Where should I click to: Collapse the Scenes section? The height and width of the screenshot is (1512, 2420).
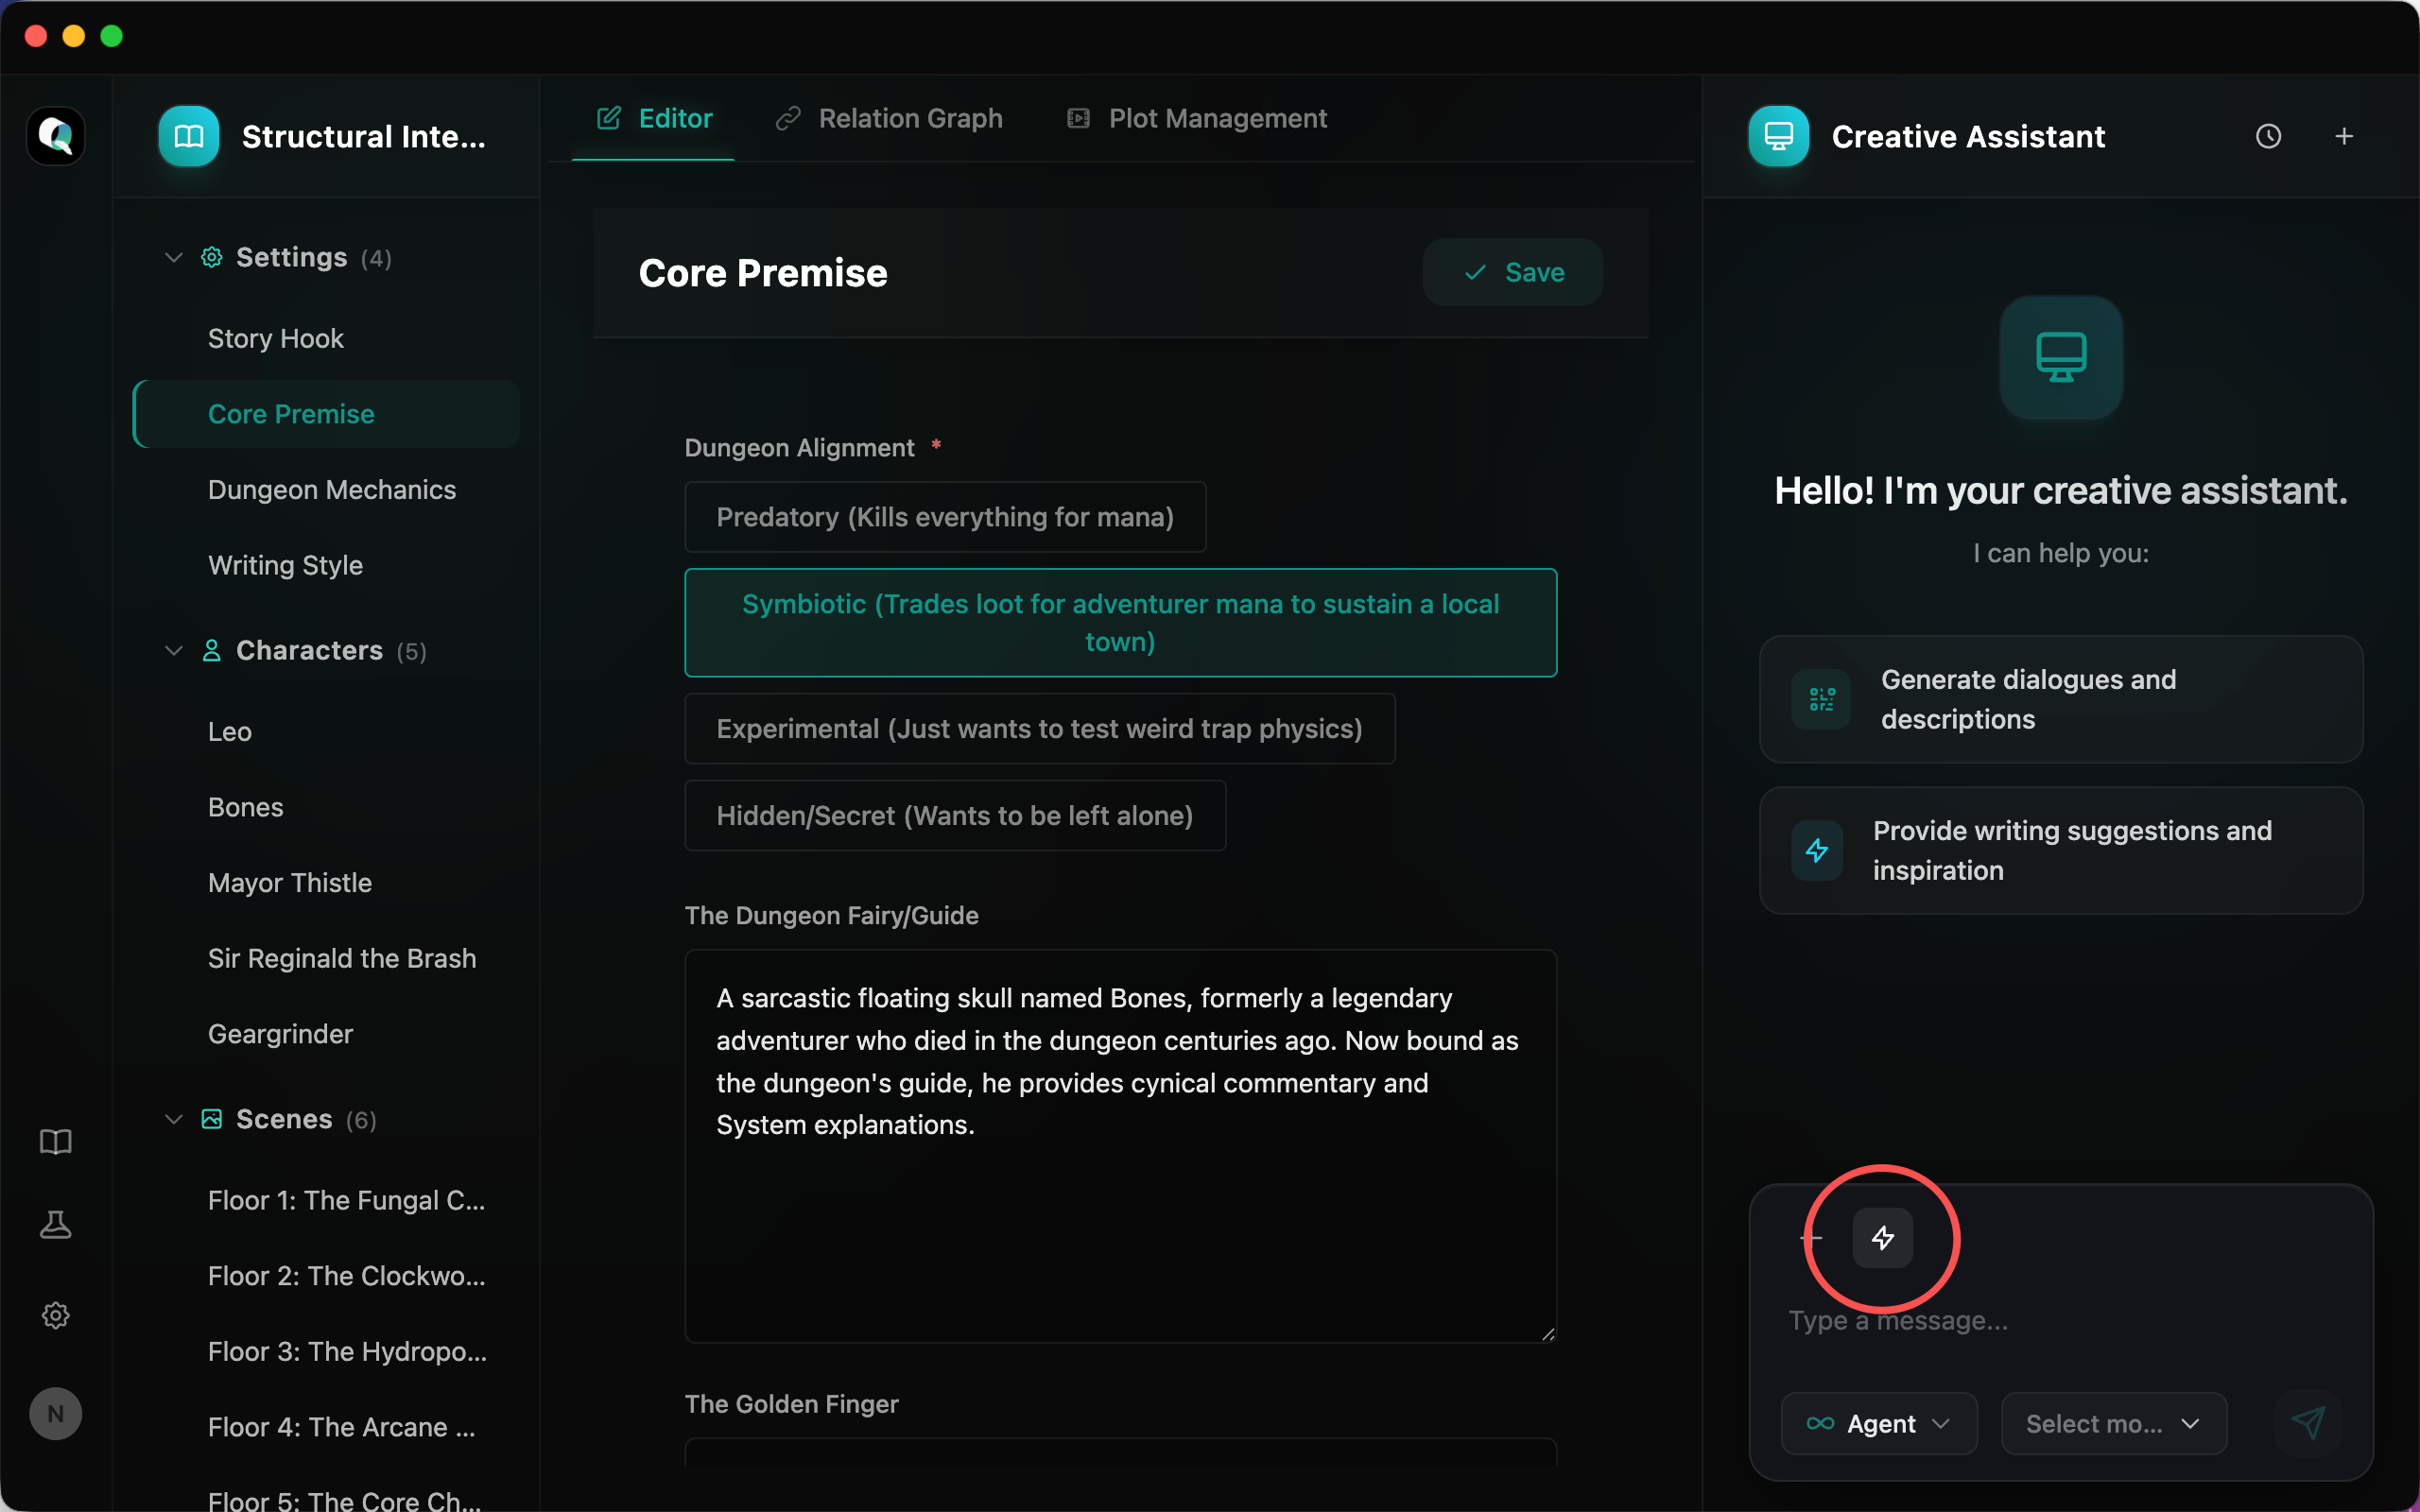click(x=173, y=1119)
